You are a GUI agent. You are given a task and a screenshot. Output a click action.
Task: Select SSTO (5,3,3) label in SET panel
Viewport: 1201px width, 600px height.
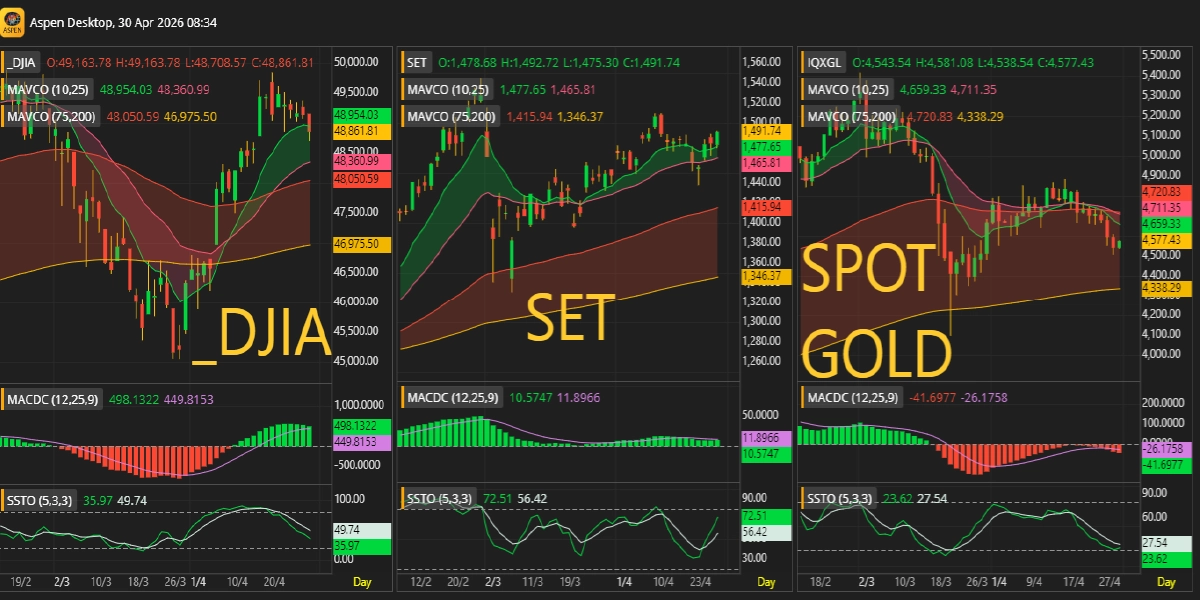coord(439,498)
